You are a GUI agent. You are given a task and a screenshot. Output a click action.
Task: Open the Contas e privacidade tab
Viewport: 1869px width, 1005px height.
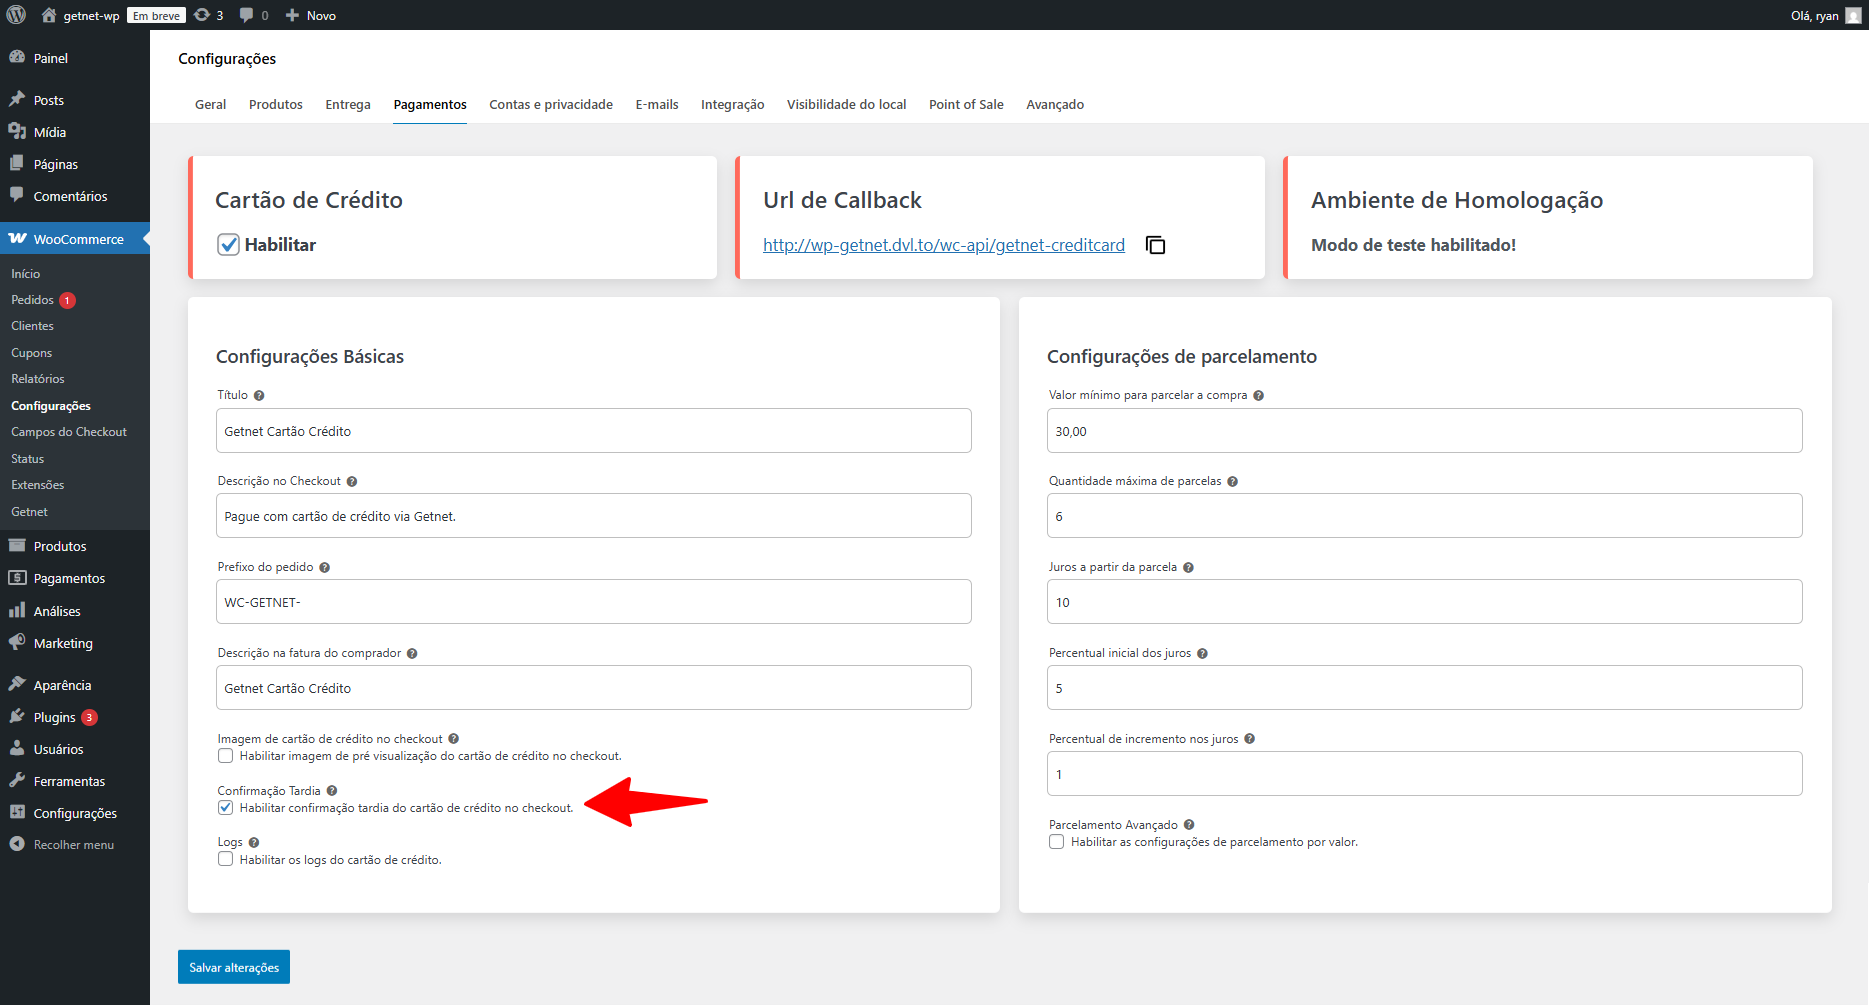[x=551, y=104]
